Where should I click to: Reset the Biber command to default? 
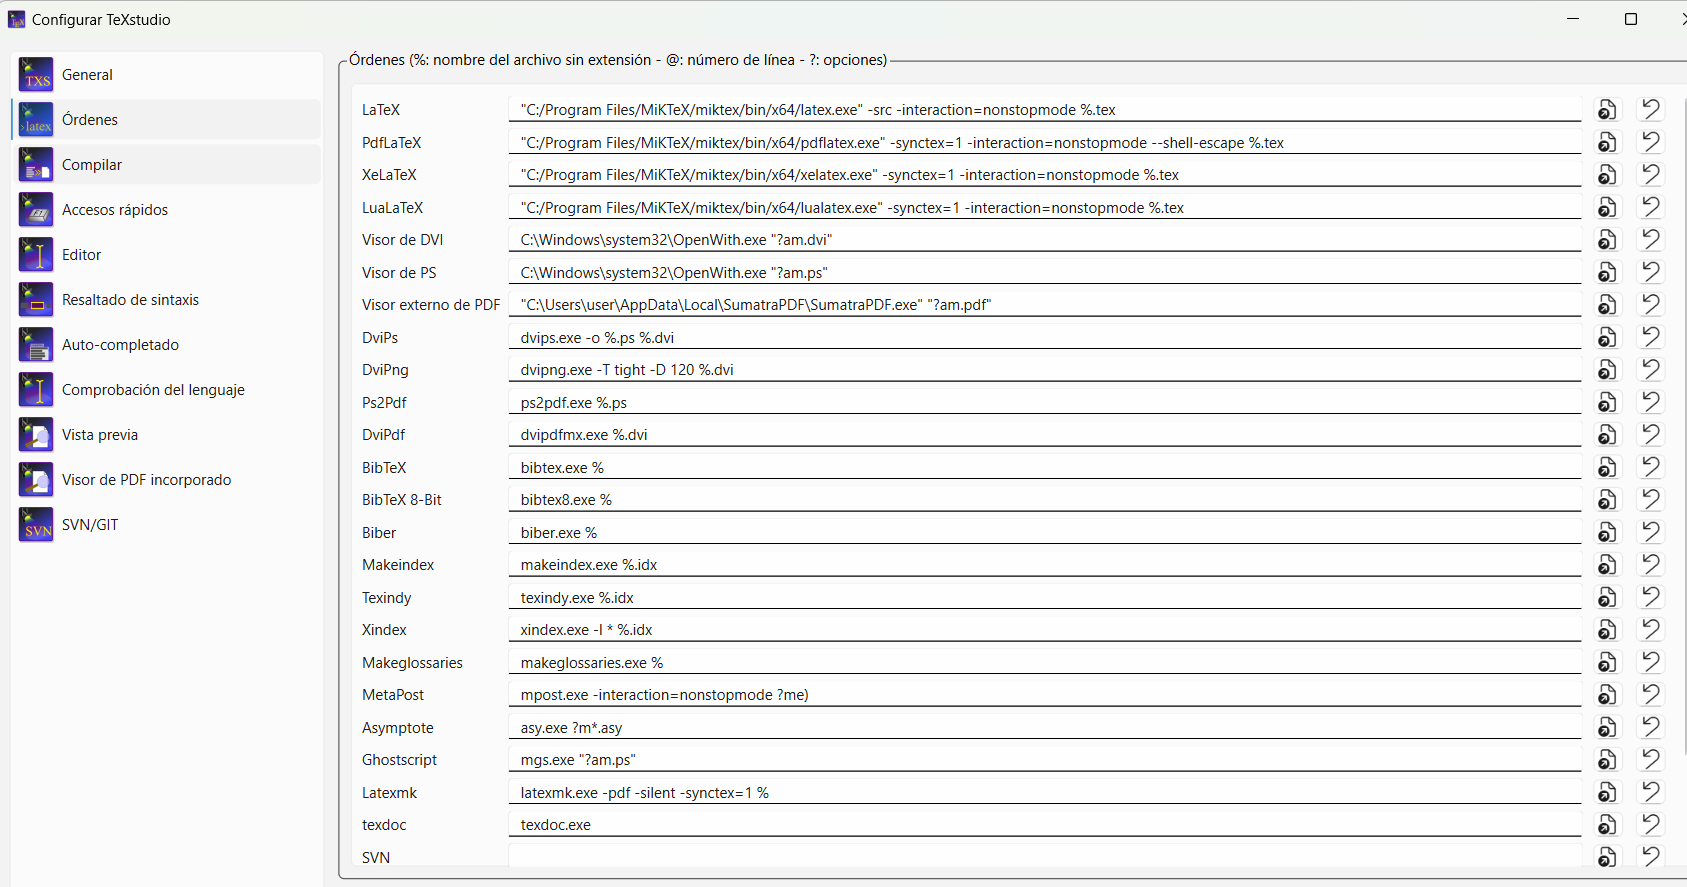(x=1651, y=532)
